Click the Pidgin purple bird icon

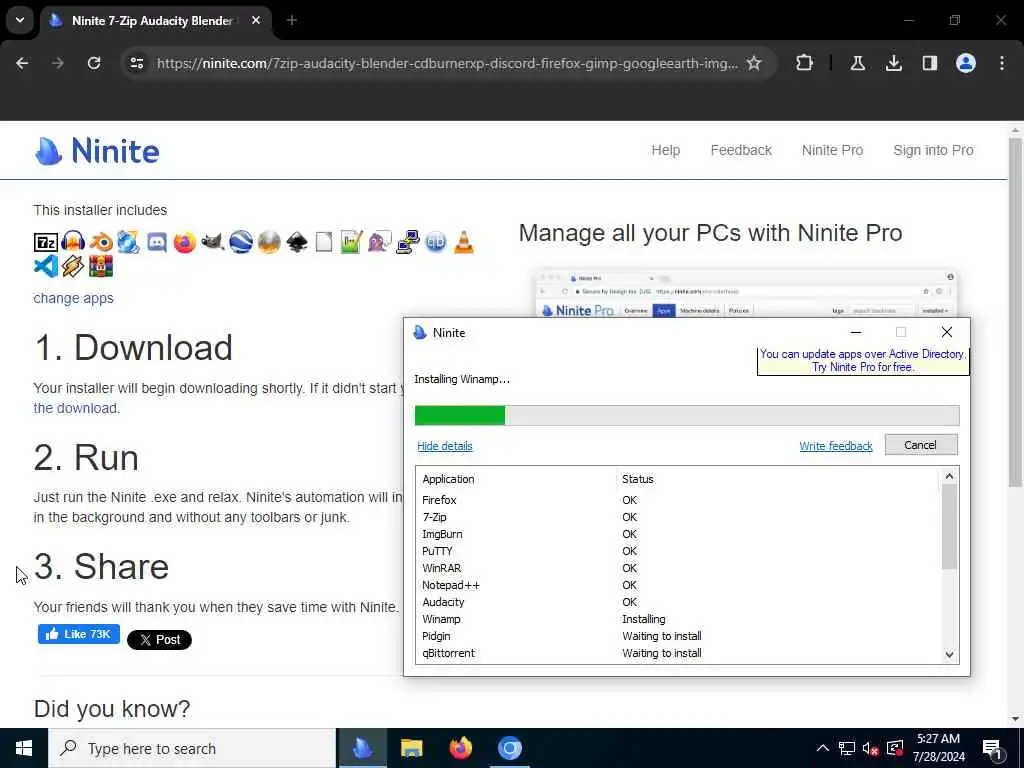coord(379,242)
